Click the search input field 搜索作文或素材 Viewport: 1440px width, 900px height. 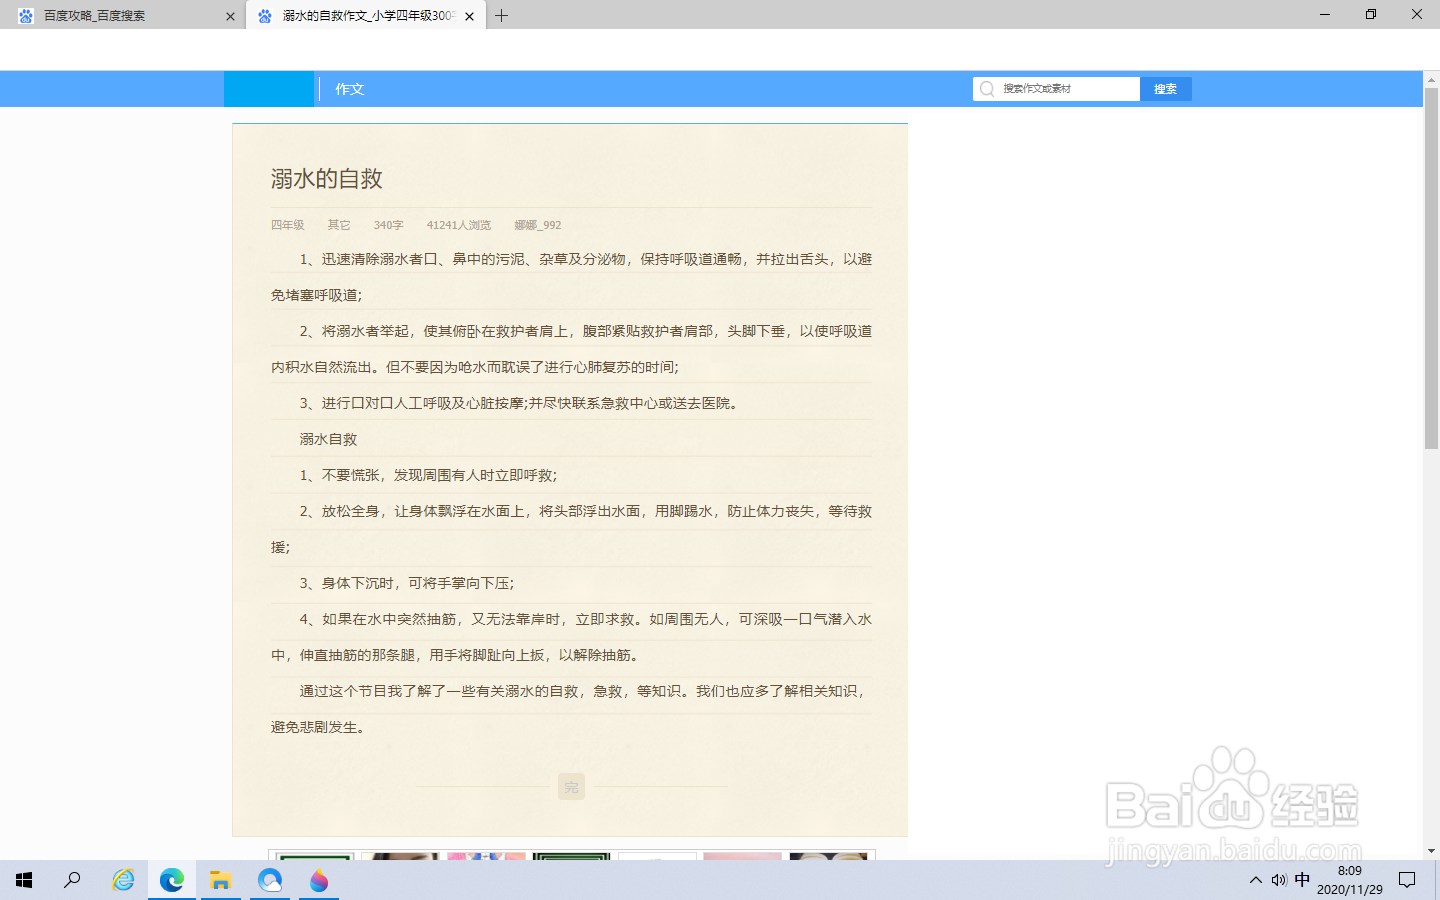(x=1060, y=88)
